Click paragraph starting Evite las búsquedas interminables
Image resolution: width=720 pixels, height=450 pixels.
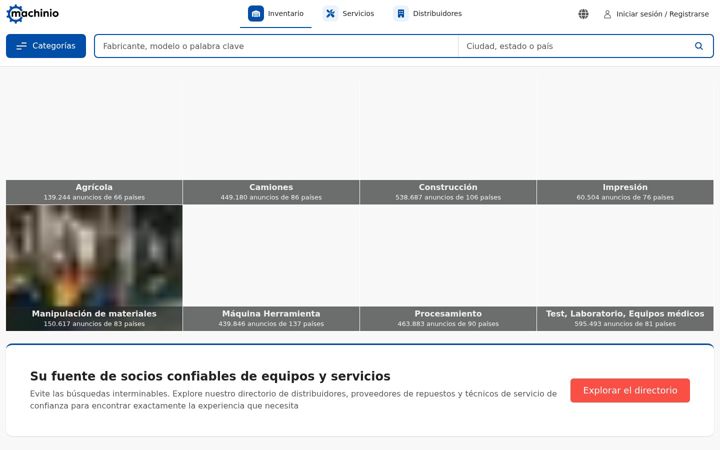[293, 399]
